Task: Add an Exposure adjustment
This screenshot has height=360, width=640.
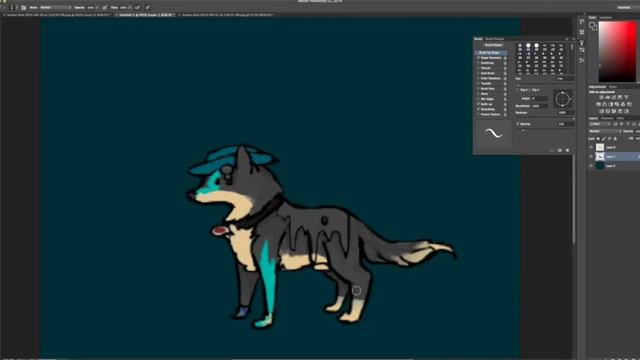Action: pos(620,97)
